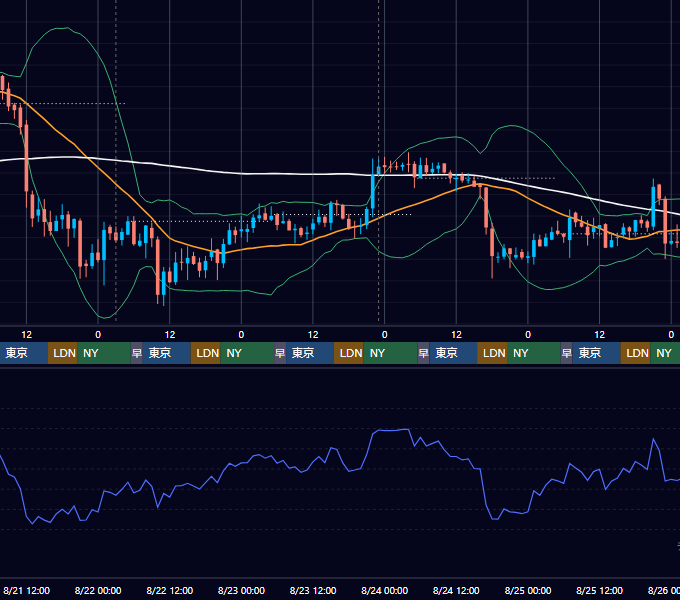Click the NY session block at 8/22 00:00
The width and height of the screenshot is (680, 600).
point(104,353)
